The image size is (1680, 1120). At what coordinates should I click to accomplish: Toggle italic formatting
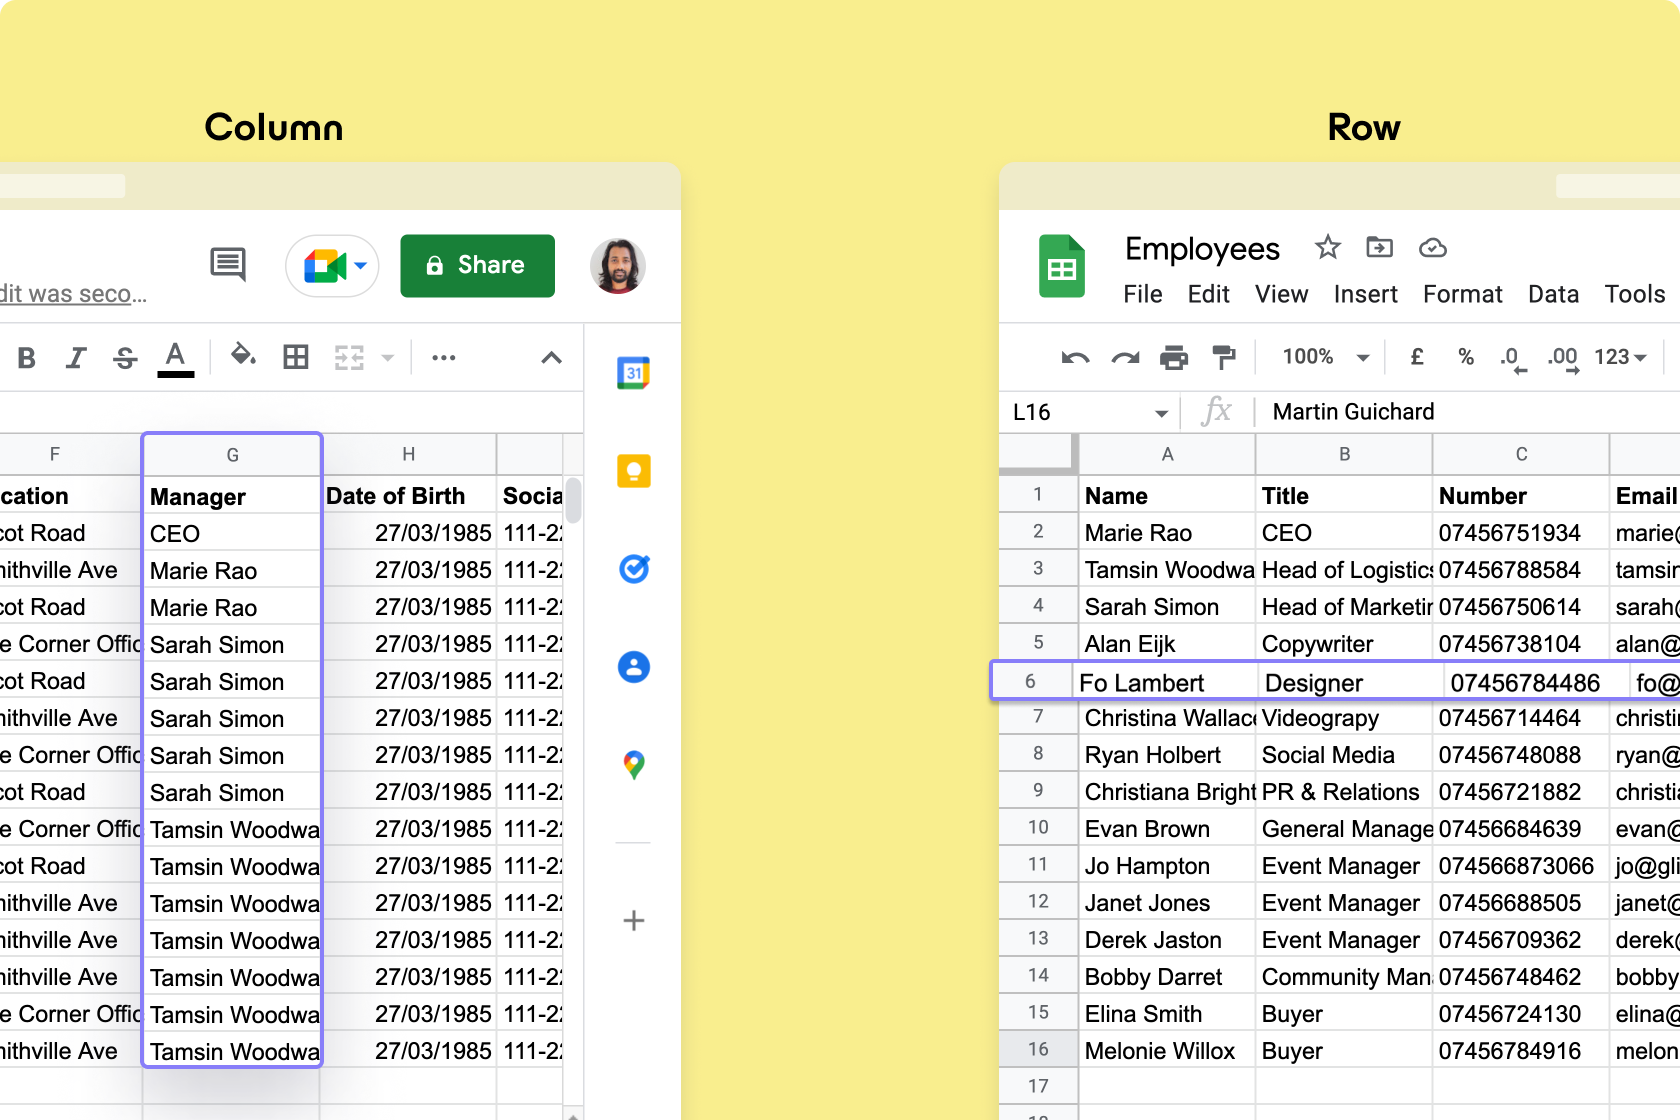click(x=76, y=357)
